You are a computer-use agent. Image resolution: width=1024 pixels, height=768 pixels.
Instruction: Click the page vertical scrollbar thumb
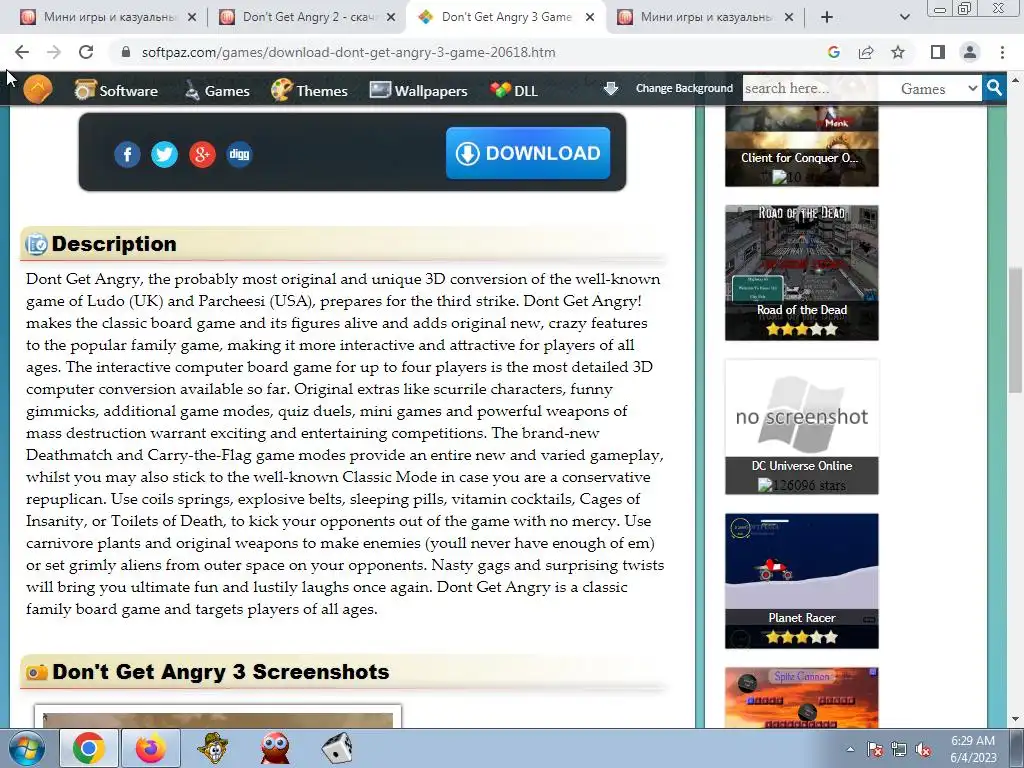pyautogui.click(x=1015, y=330)
